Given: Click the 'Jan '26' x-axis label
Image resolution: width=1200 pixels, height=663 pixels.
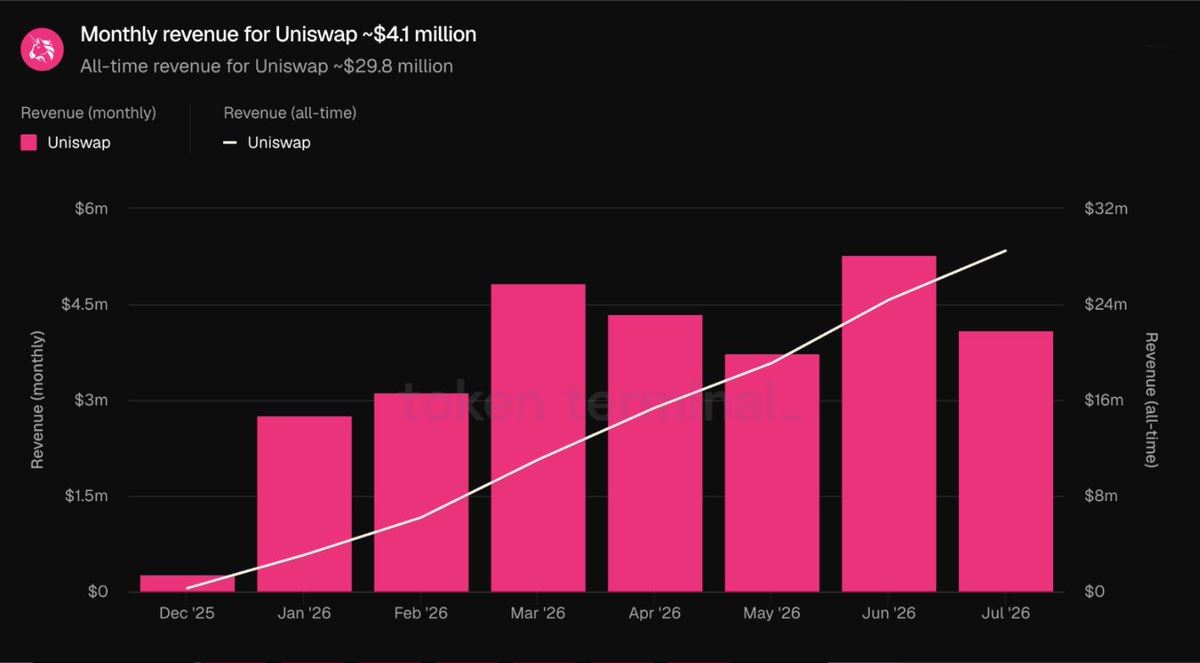Looking at the screenshot, I should (x=304, y=613).
